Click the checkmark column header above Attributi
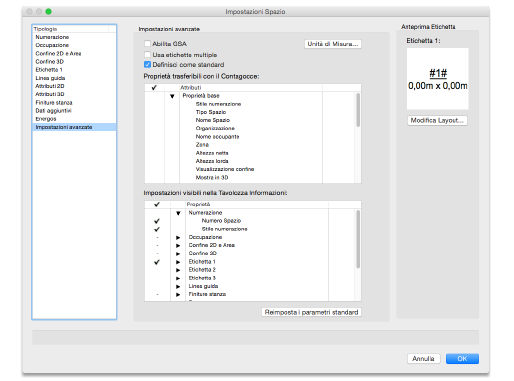This screenshot has height=381, width=514. coord(154,88)
